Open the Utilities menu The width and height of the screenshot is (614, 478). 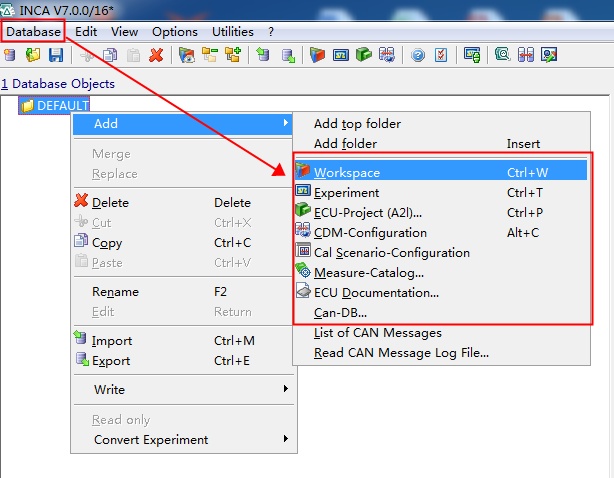pos(233,31)
